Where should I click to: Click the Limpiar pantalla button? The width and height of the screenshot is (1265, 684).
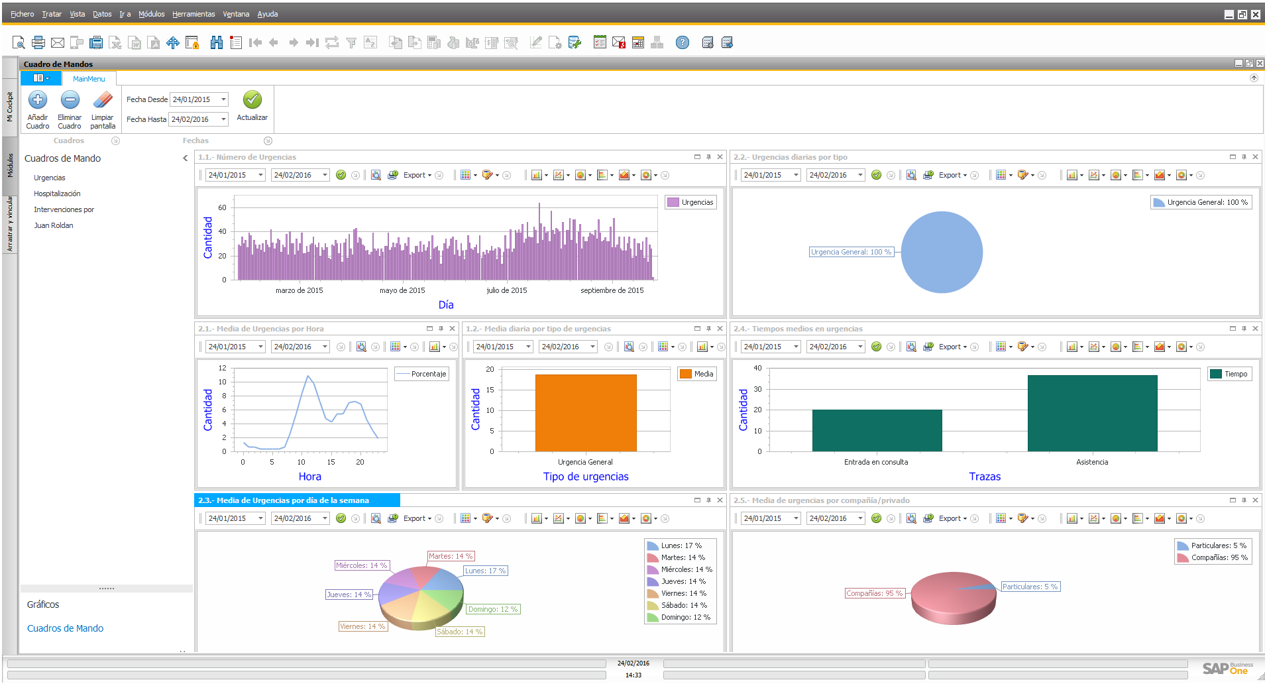pos(101,105)
